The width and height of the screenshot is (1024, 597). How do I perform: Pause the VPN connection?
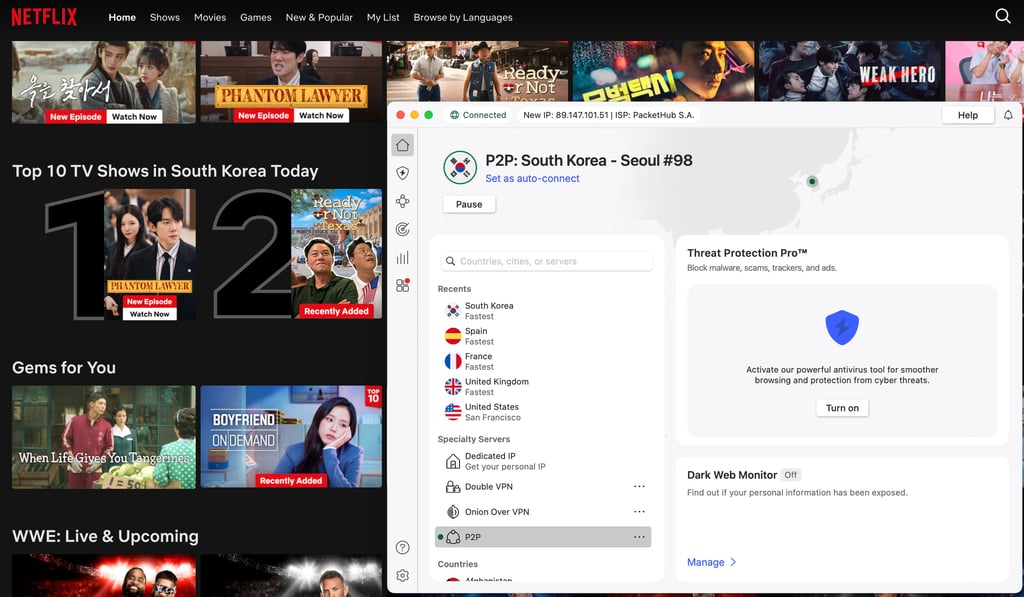tap(469, 204)
